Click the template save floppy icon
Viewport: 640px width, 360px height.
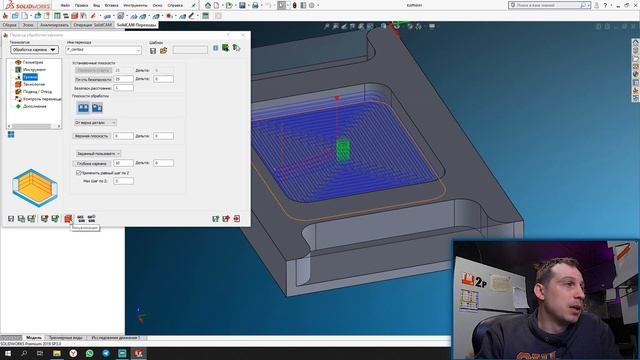coord(153,51)
